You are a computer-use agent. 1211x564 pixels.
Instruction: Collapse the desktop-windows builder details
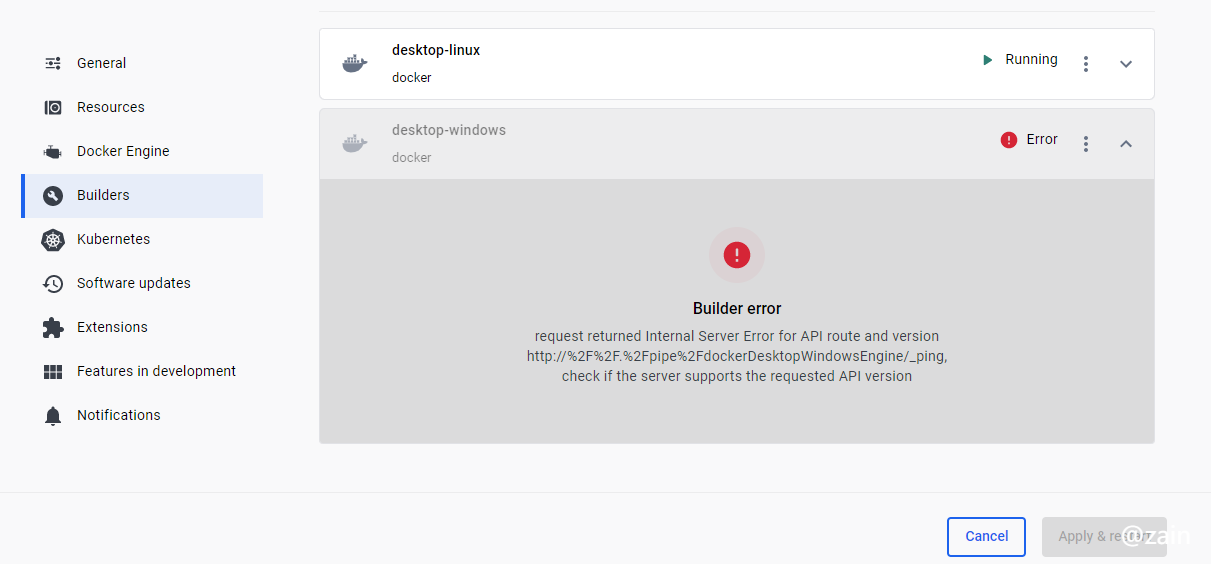pyautogui.click(x=1126, y=144)
